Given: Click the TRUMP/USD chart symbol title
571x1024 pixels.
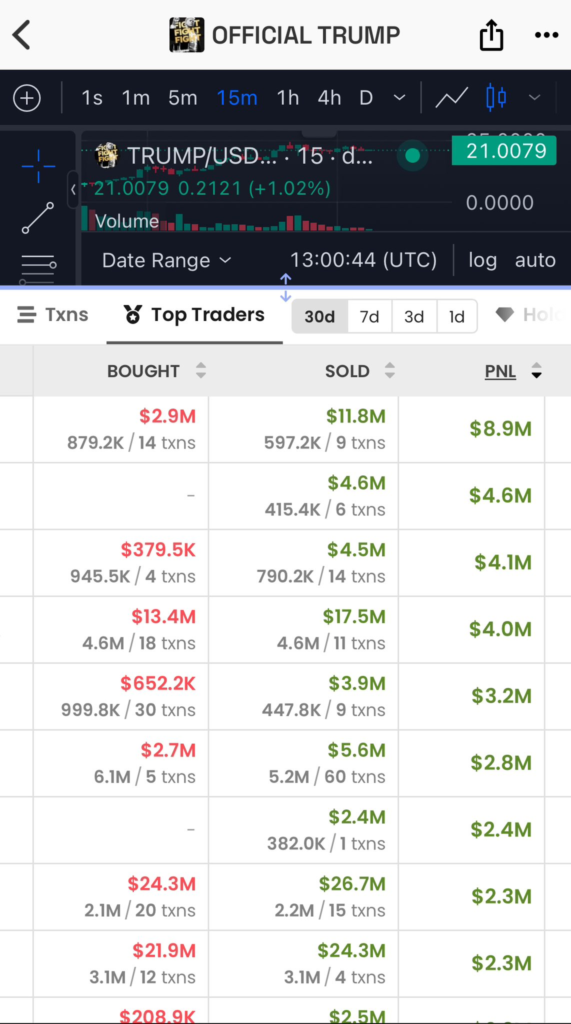Looking at the screenshot, I should (251, 155).
